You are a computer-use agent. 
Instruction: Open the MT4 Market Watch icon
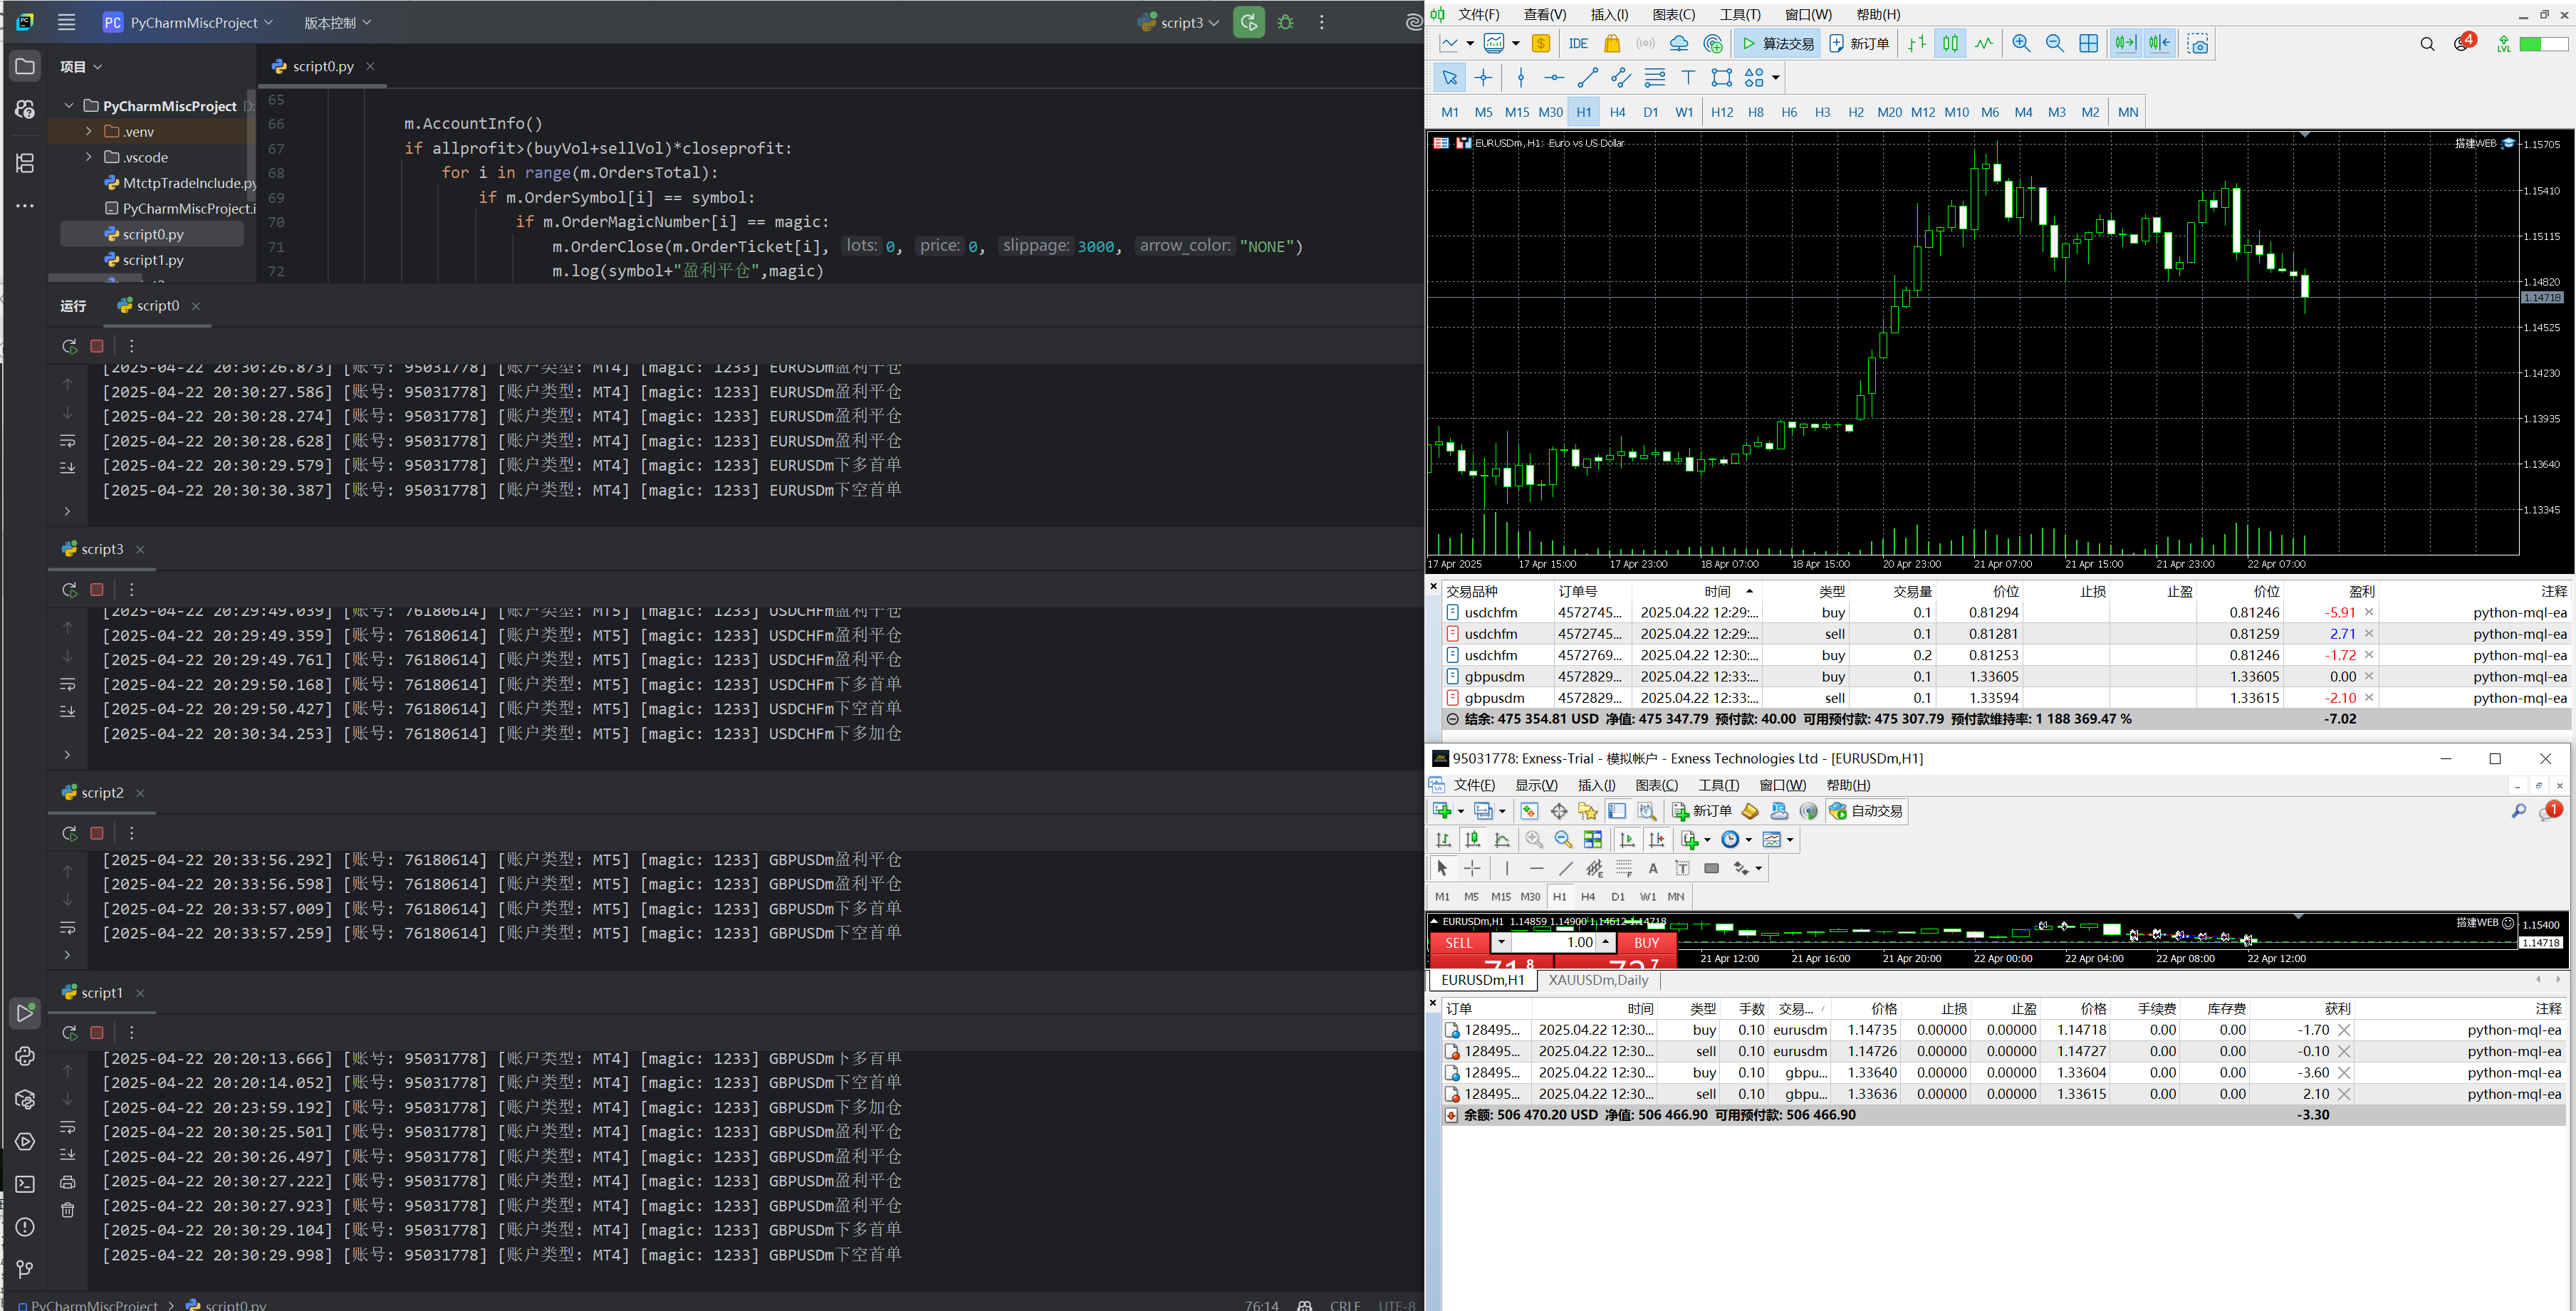point(1529,811)
